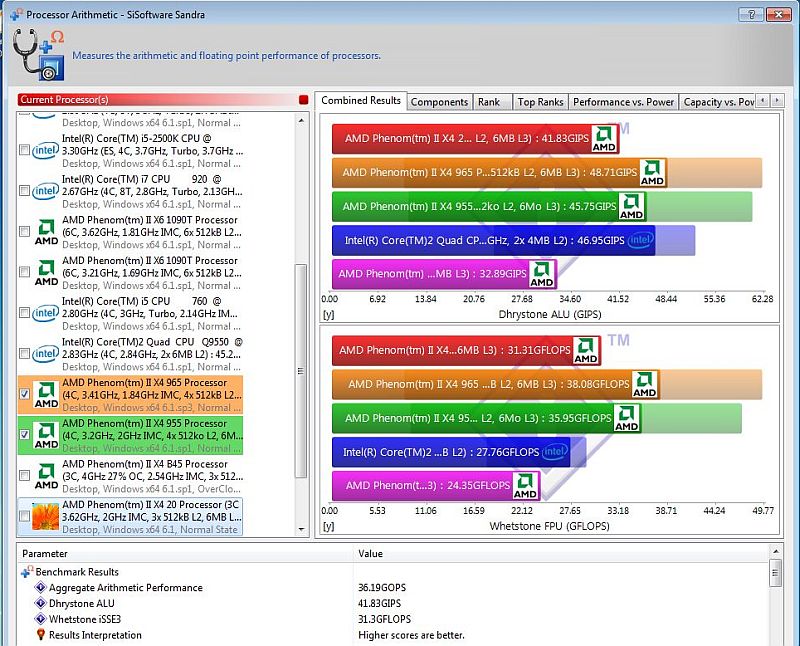Click AMD logo on magenta 24.35GFLOPS bar
This screenshot has width=800, height=646.
526,486
